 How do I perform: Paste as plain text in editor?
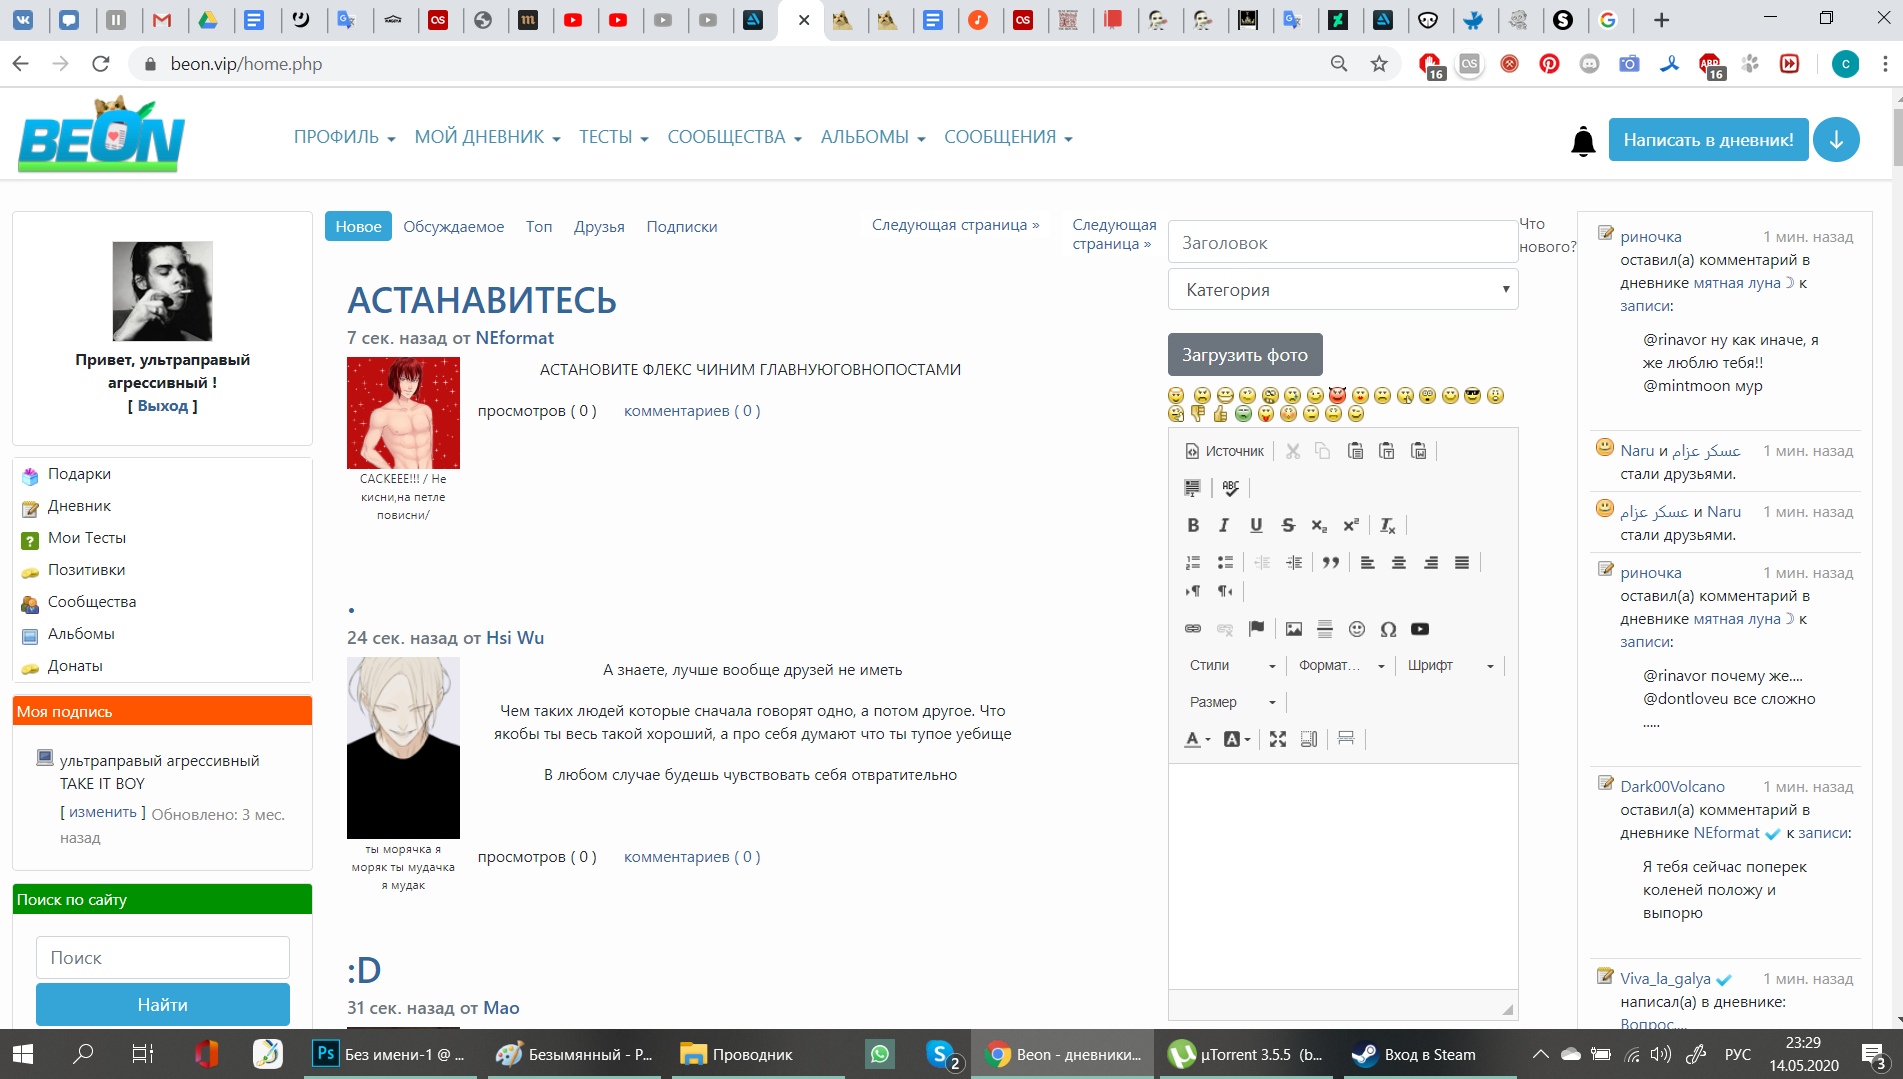tap(1387, 451)
